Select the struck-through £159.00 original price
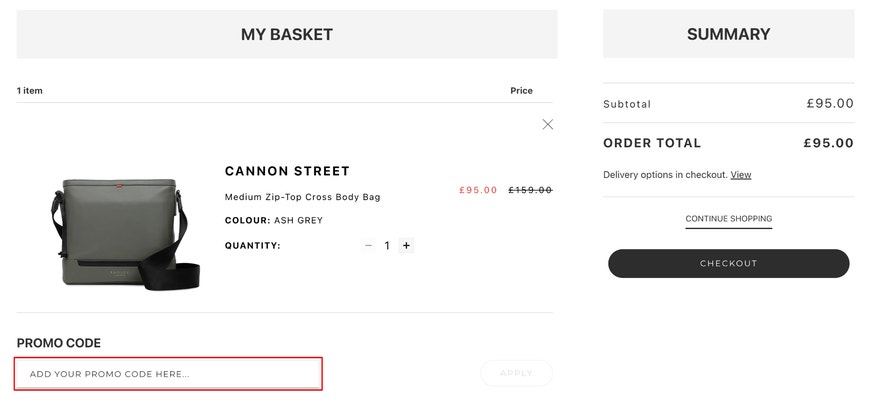872x410 pixels. (x=530, y=190)
